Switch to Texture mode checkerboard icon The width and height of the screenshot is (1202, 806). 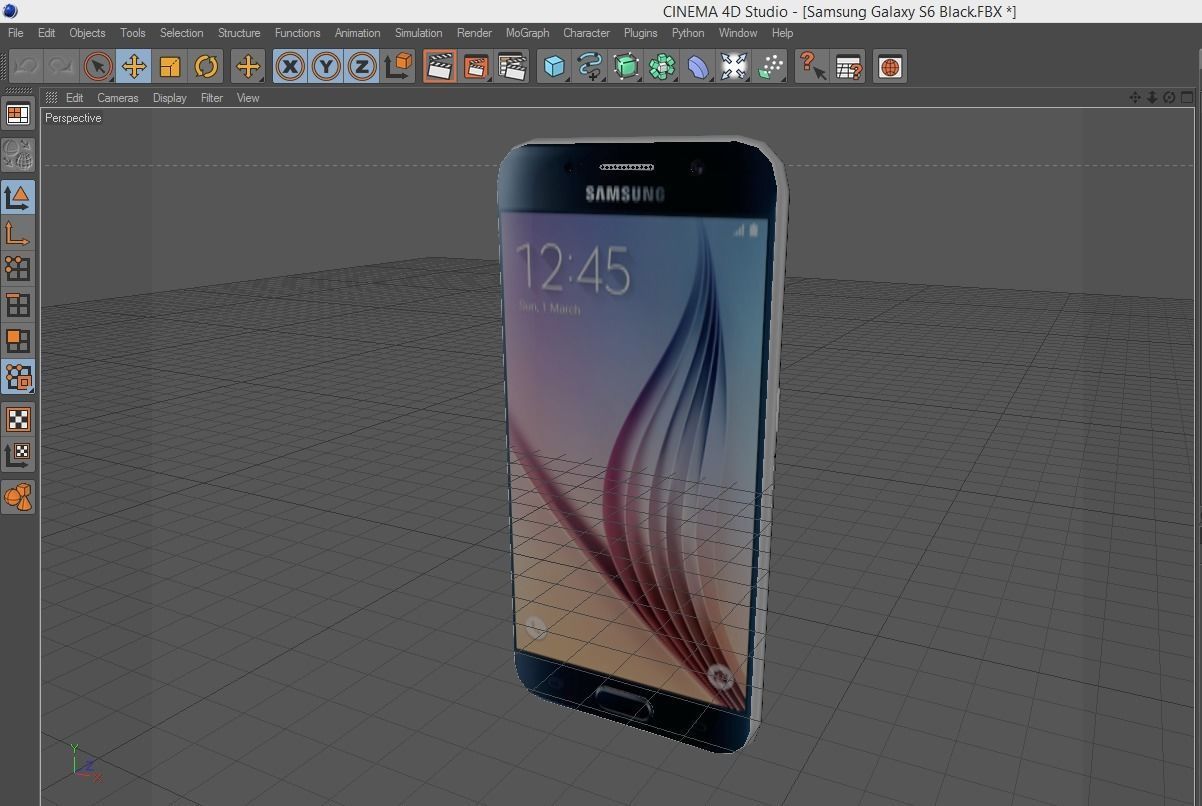point(18,419)
